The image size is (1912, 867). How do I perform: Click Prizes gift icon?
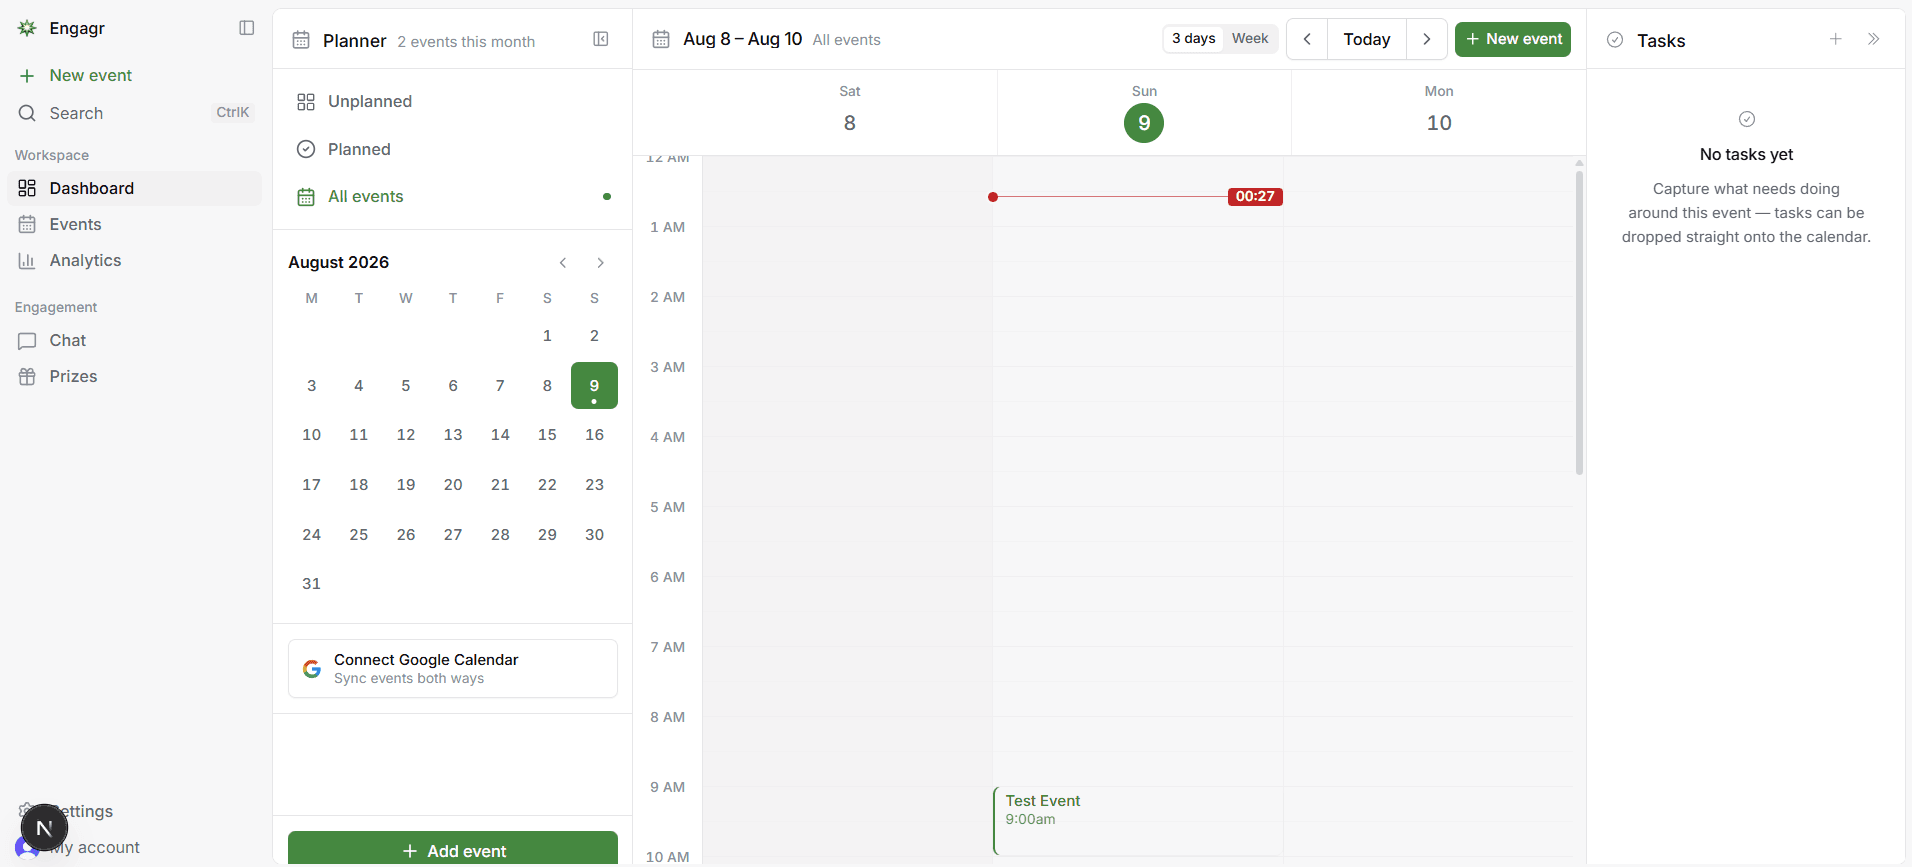point(27,377)
